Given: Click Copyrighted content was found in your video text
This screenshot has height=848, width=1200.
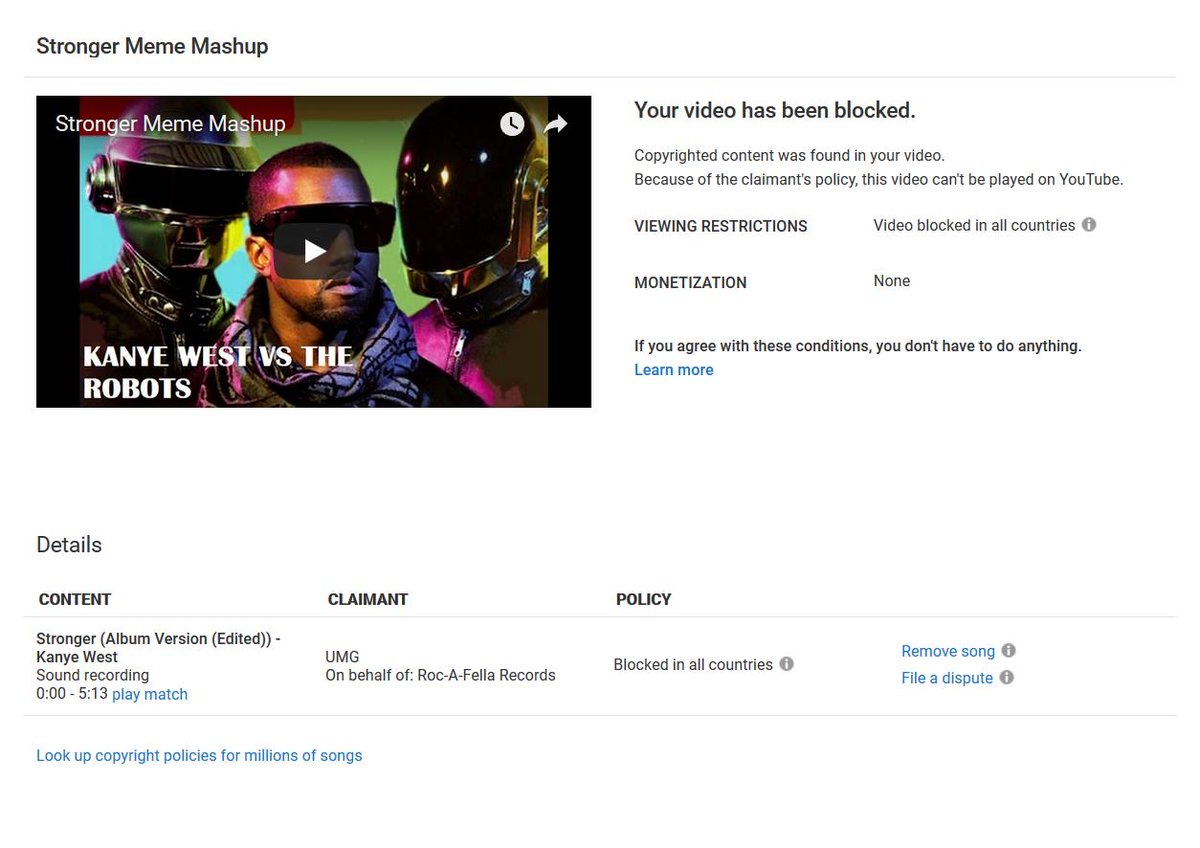Looking at the screenshot, I should 789,156.
